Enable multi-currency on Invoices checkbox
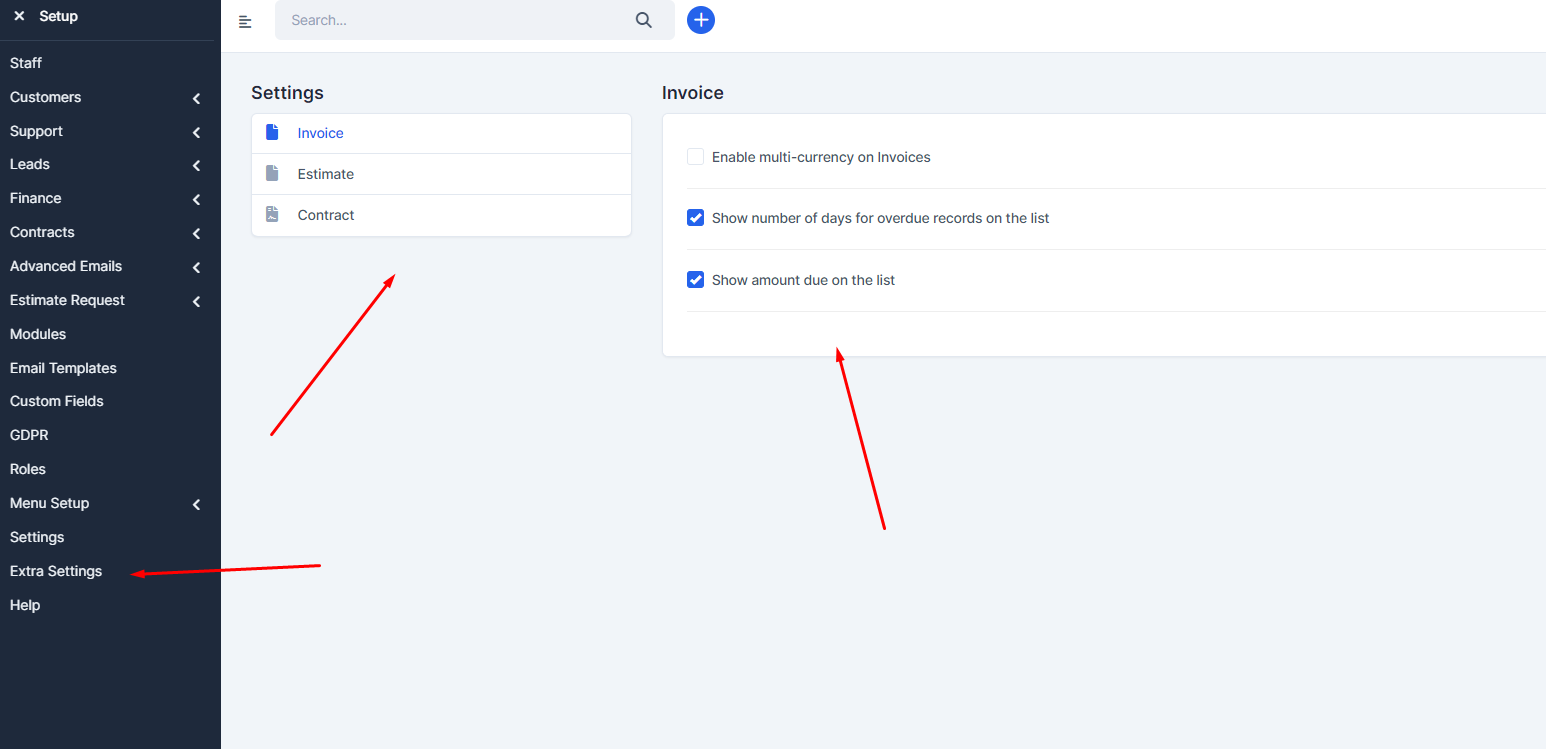The image size is (1546, 749). [x=696, y=157]
